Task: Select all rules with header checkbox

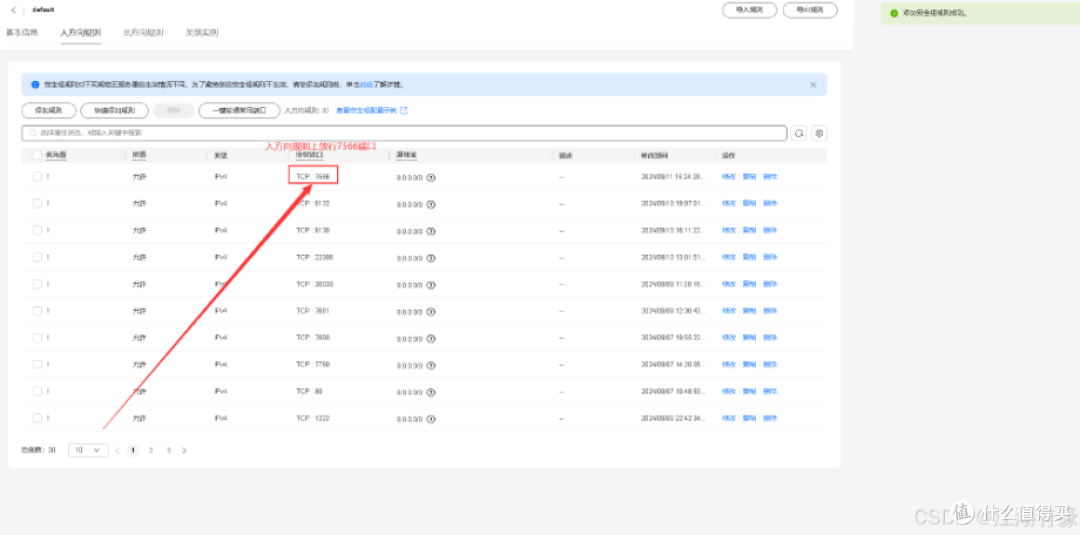Action: coord(37,155)
